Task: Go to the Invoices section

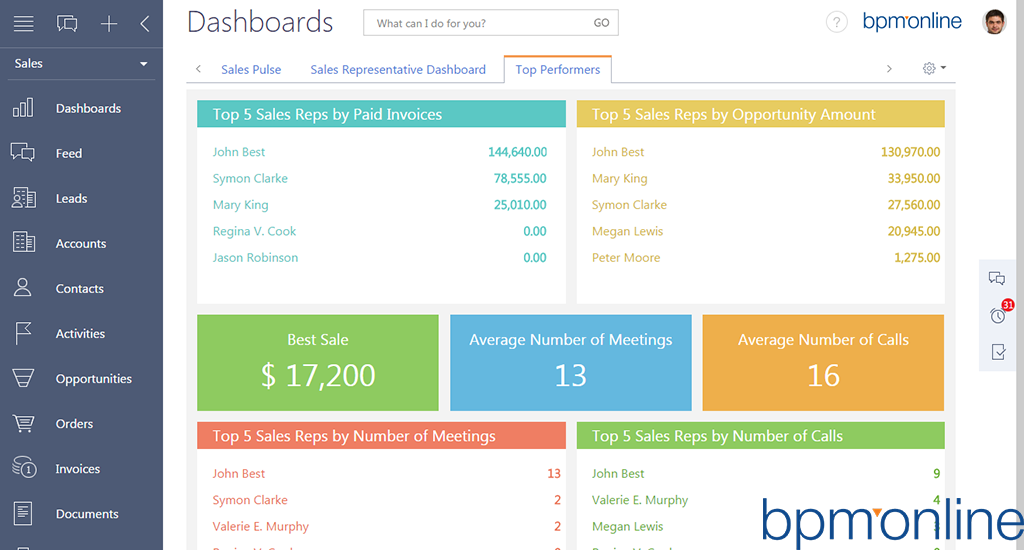Action: click(x=77, y=469)
